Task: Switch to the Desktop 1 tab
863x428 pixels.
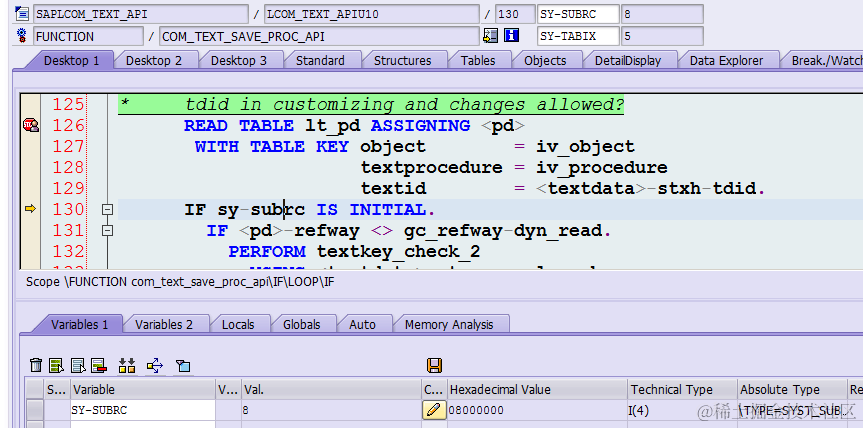Action: (x=72, y=61)
